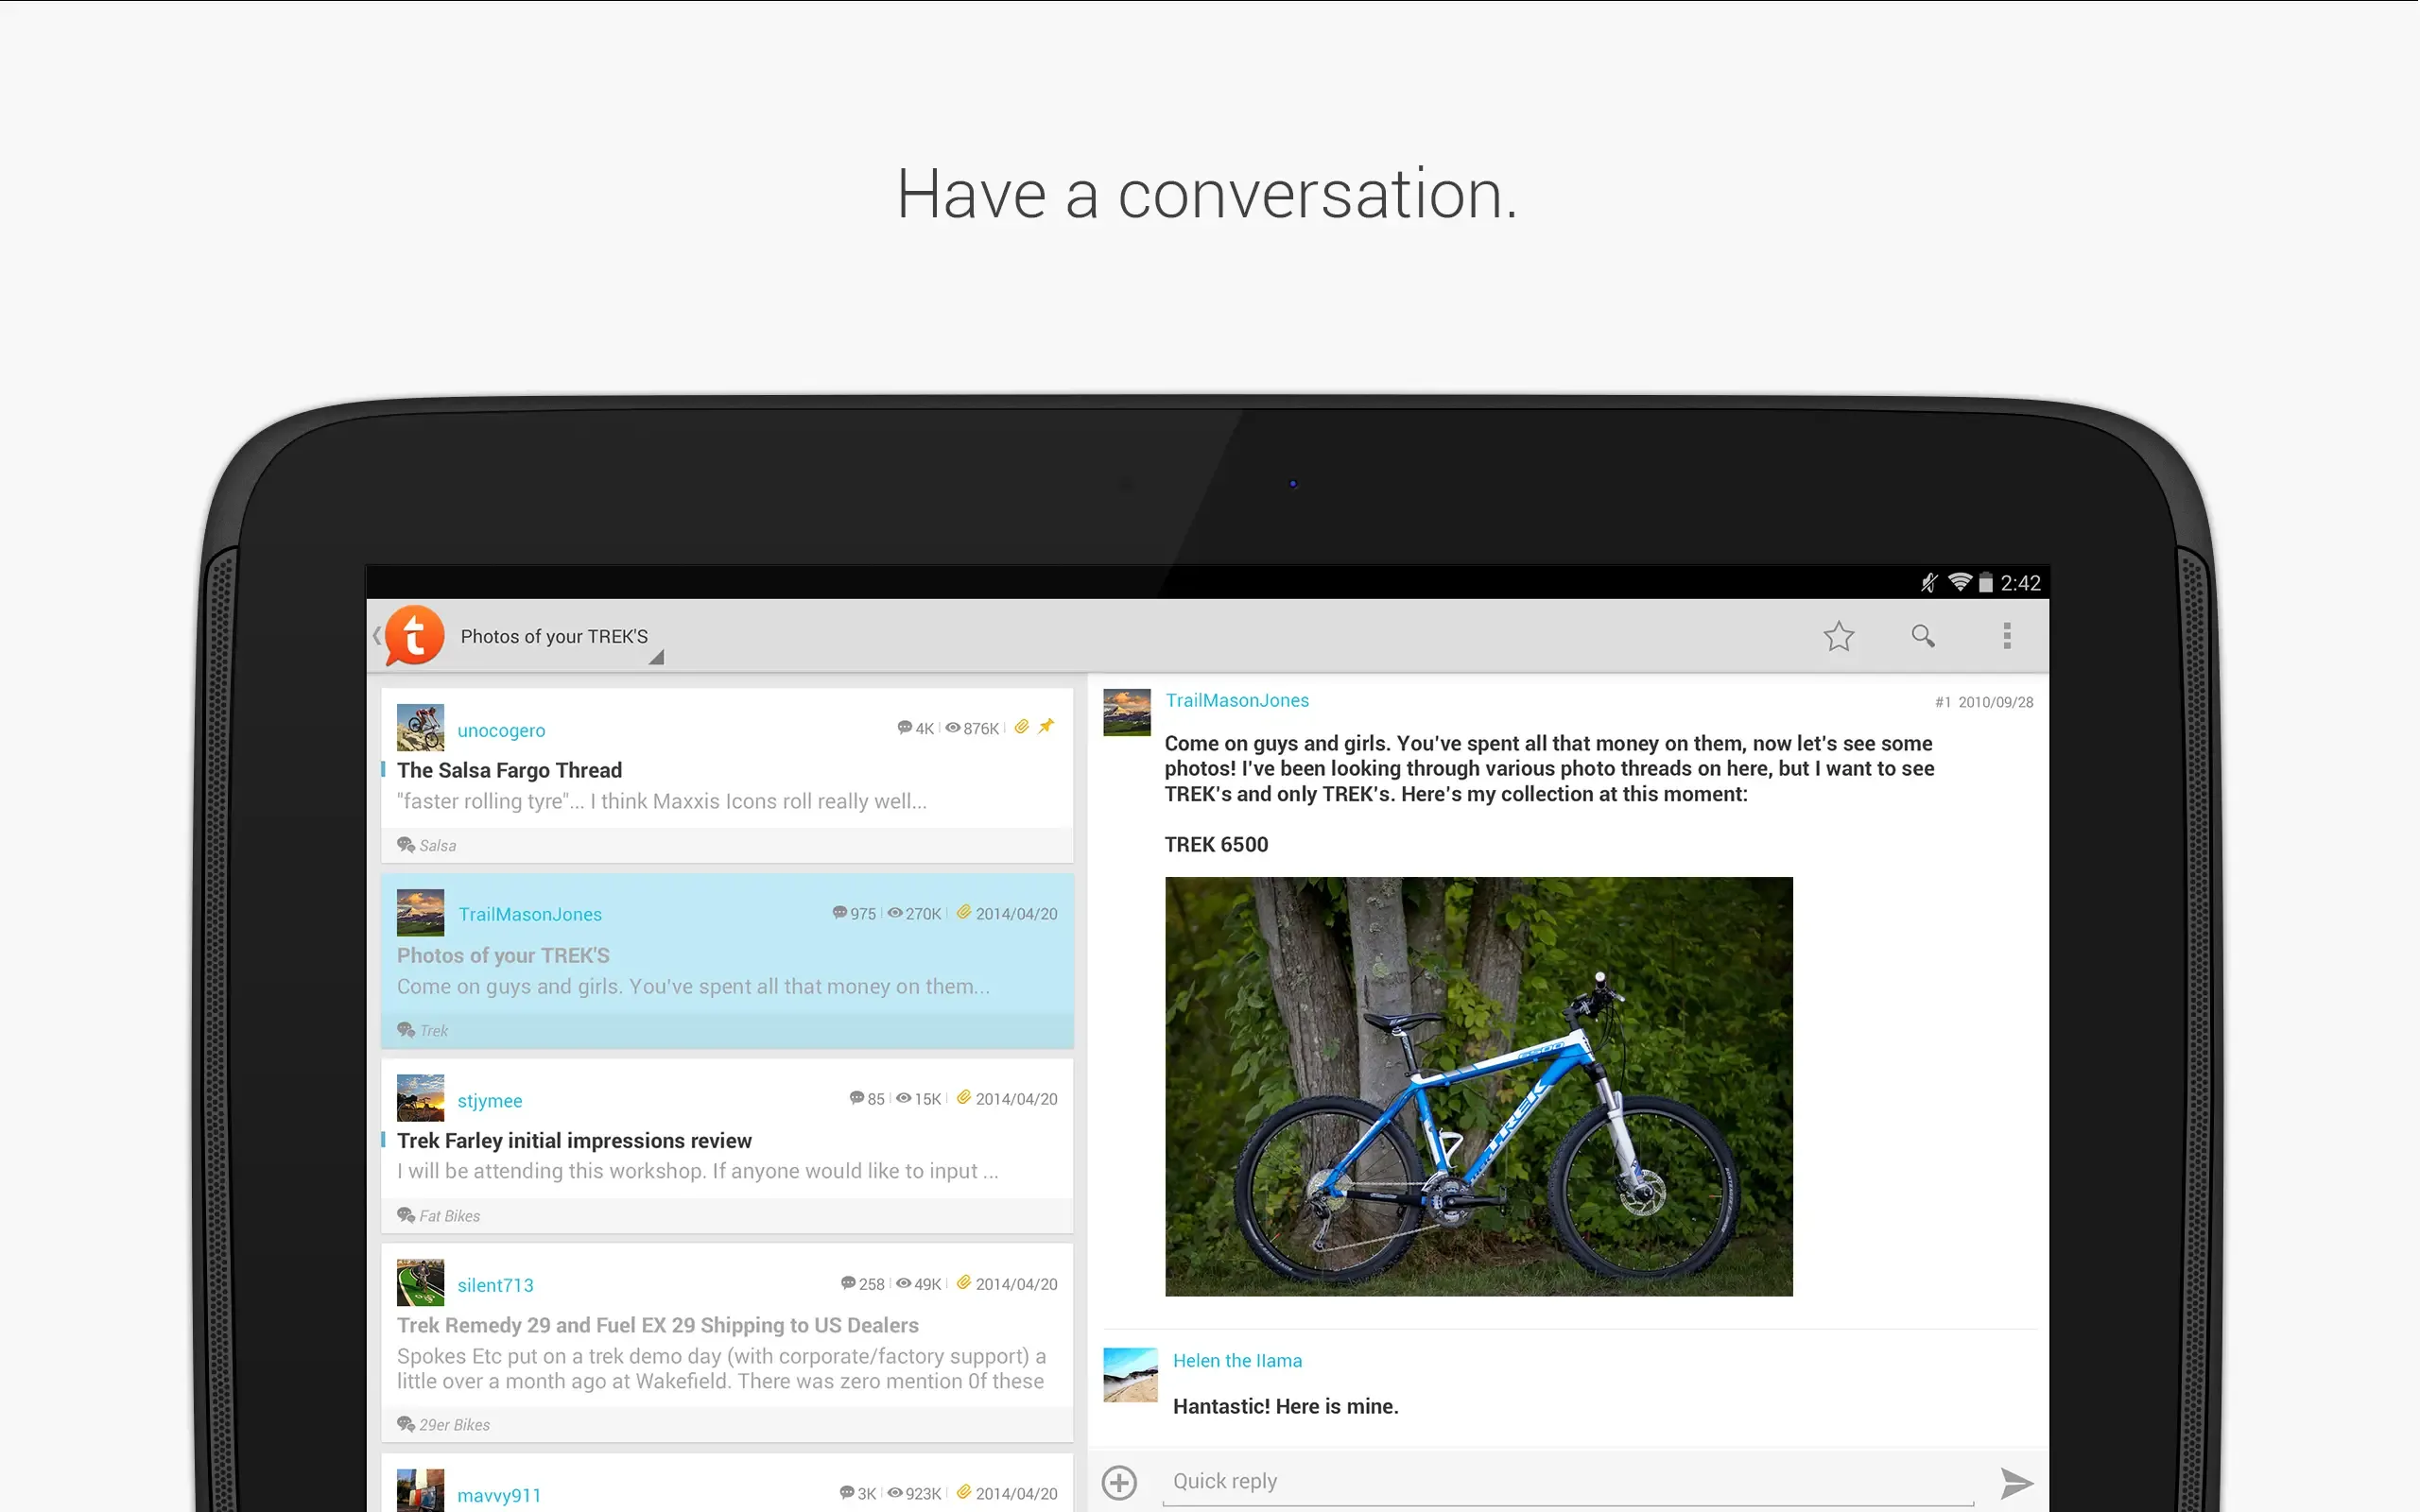This screenshot has width=2420, height=1512.
Task: Open Helen the llama's profile link
Action: pyautogui.click(x=1236, y=1360)
